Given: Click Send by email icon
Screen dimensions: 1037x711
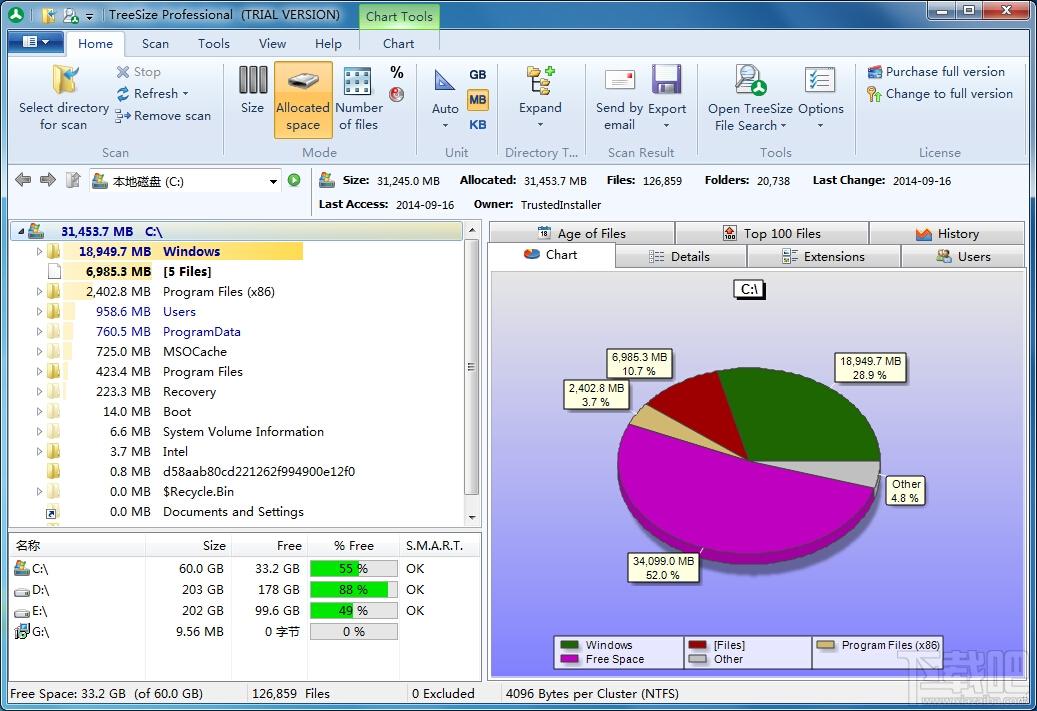Looking at the screenshot, I should tap(620, 80).
